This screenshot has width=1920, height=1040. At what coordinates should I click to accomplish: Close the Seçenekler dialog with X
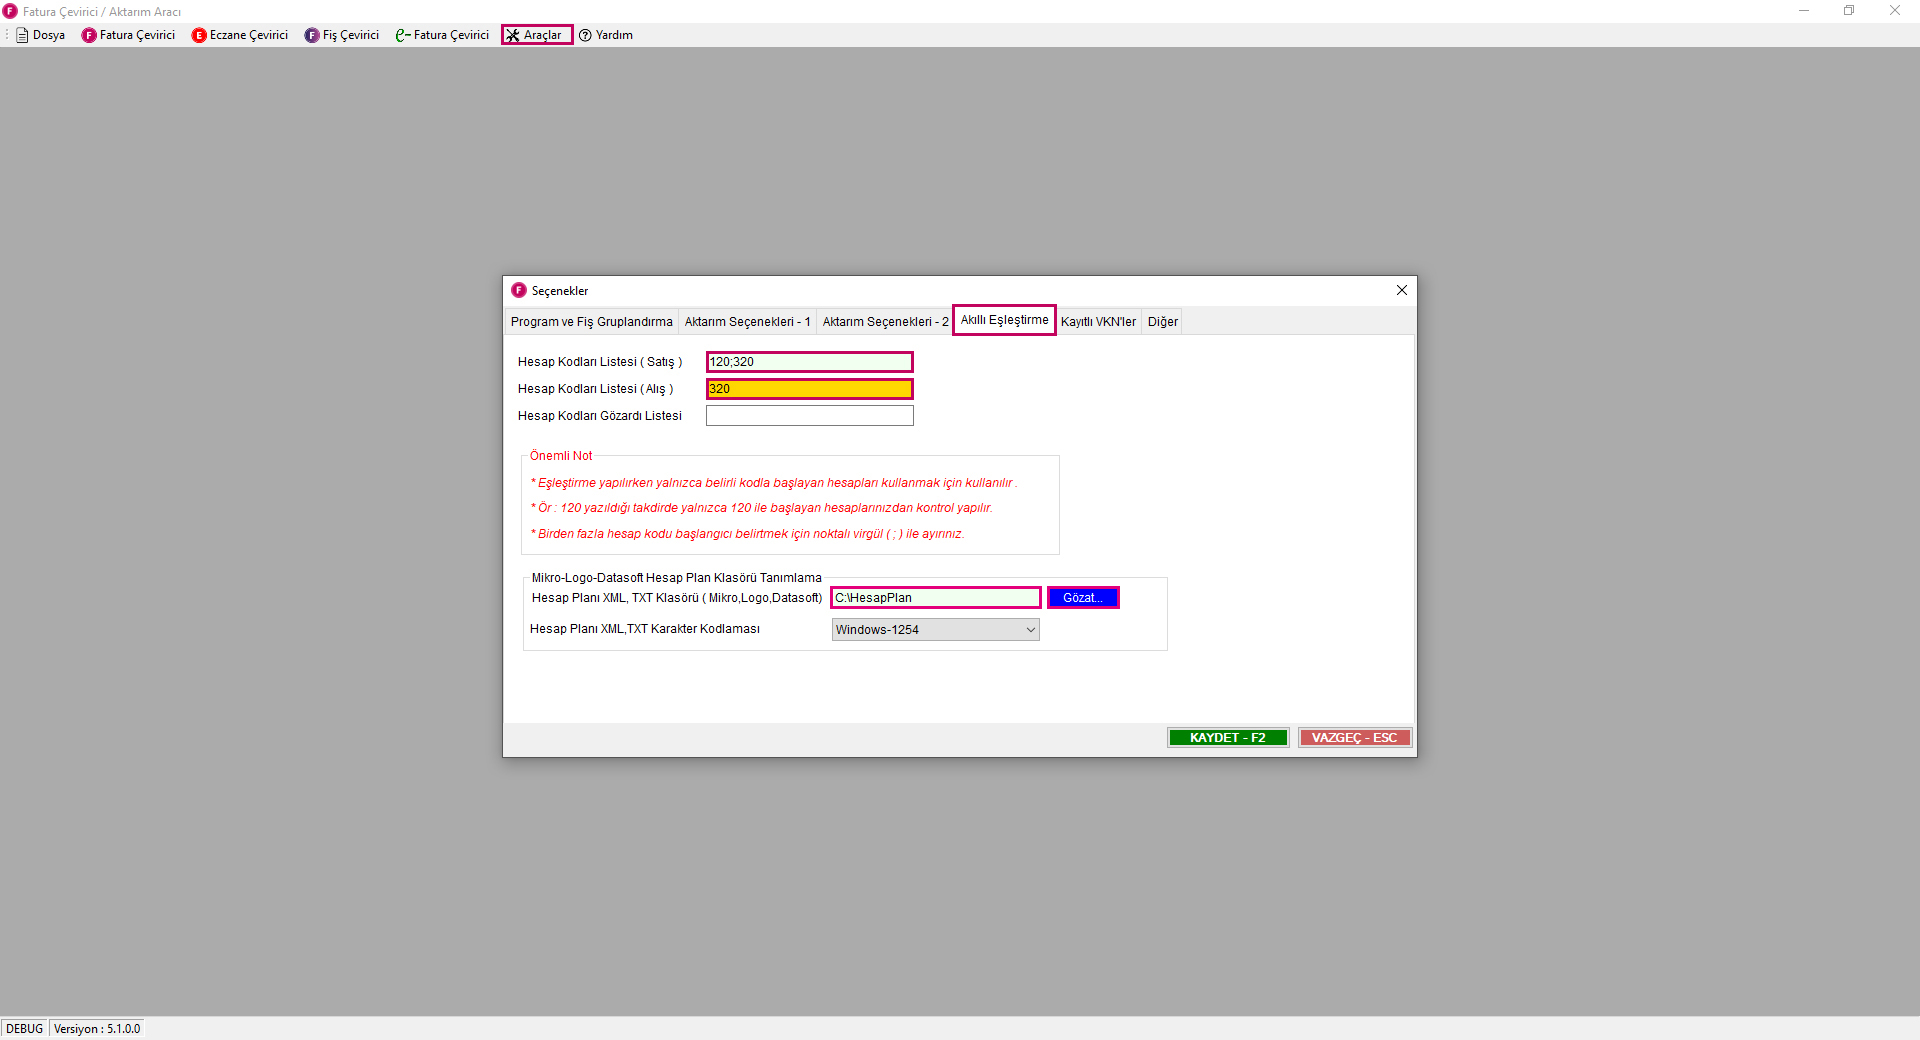1401,290
